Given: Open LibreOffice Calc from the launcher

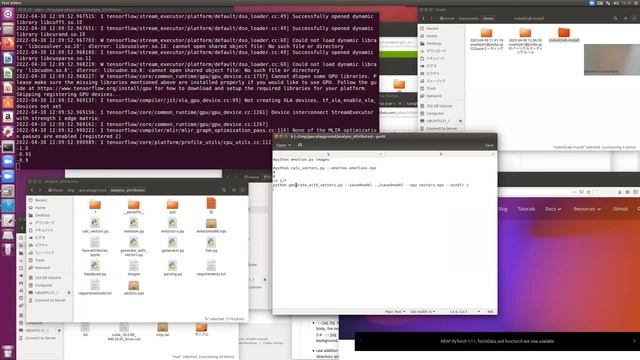Looking at the screenshot, I should (x=8, y=73).
